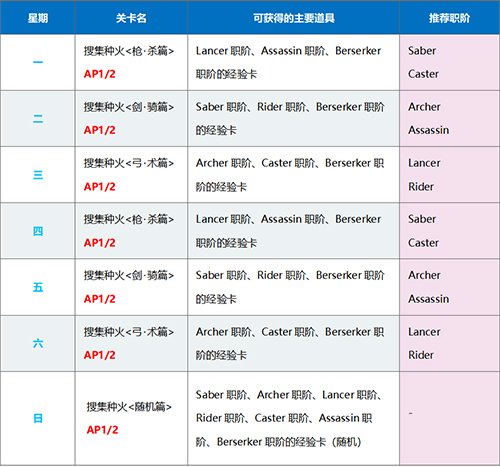The width and height of the screenshot is (500, 467).
Task: Click the 经验卡（随机）item text in the 日 row
Action: coord(289,418)
